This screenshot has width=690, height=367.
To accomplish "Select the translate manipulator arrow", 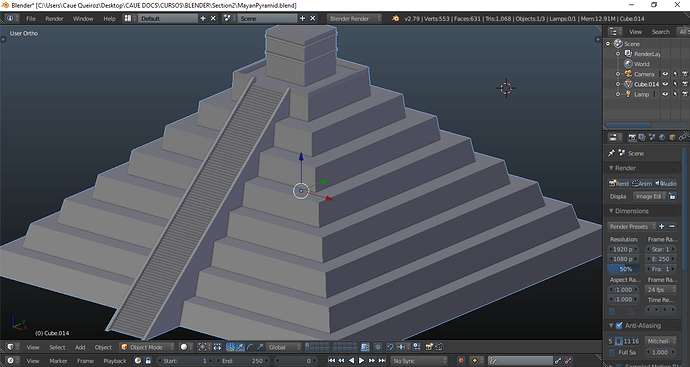I will pos(240,347).
